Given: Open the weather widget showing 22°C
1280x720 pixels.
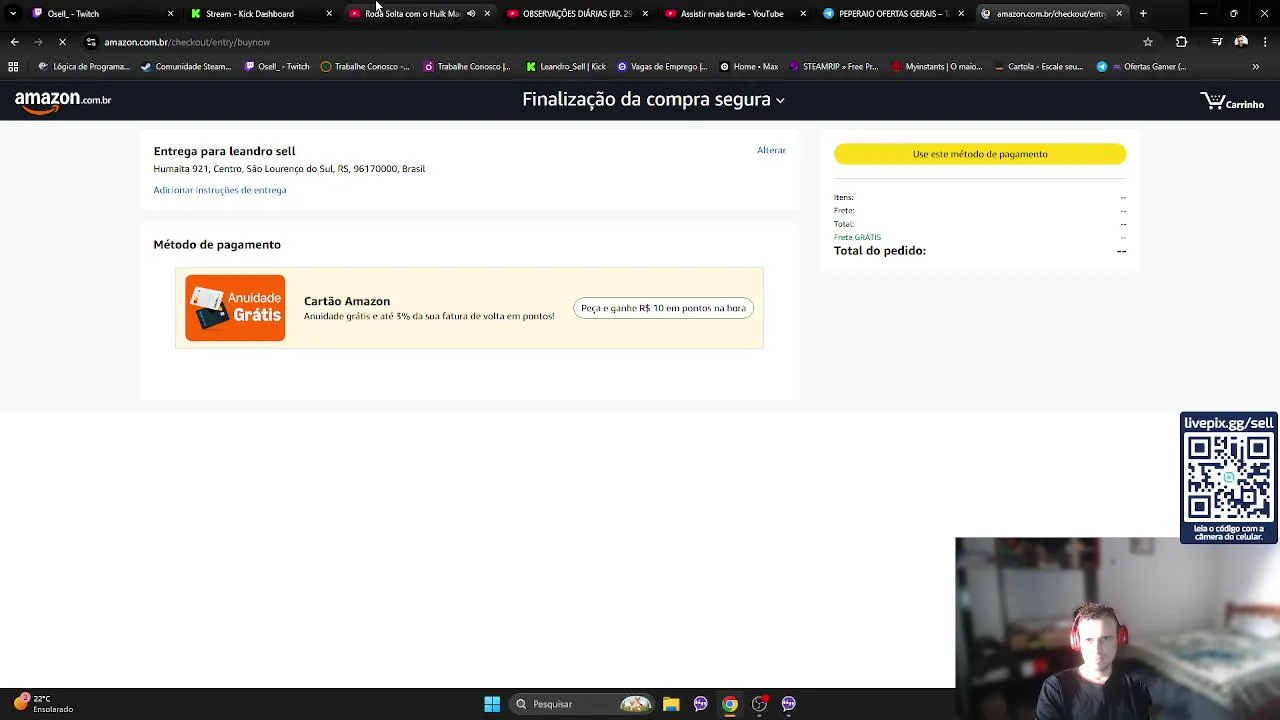Looking at the screenshot, I should [x=43, y=704].
